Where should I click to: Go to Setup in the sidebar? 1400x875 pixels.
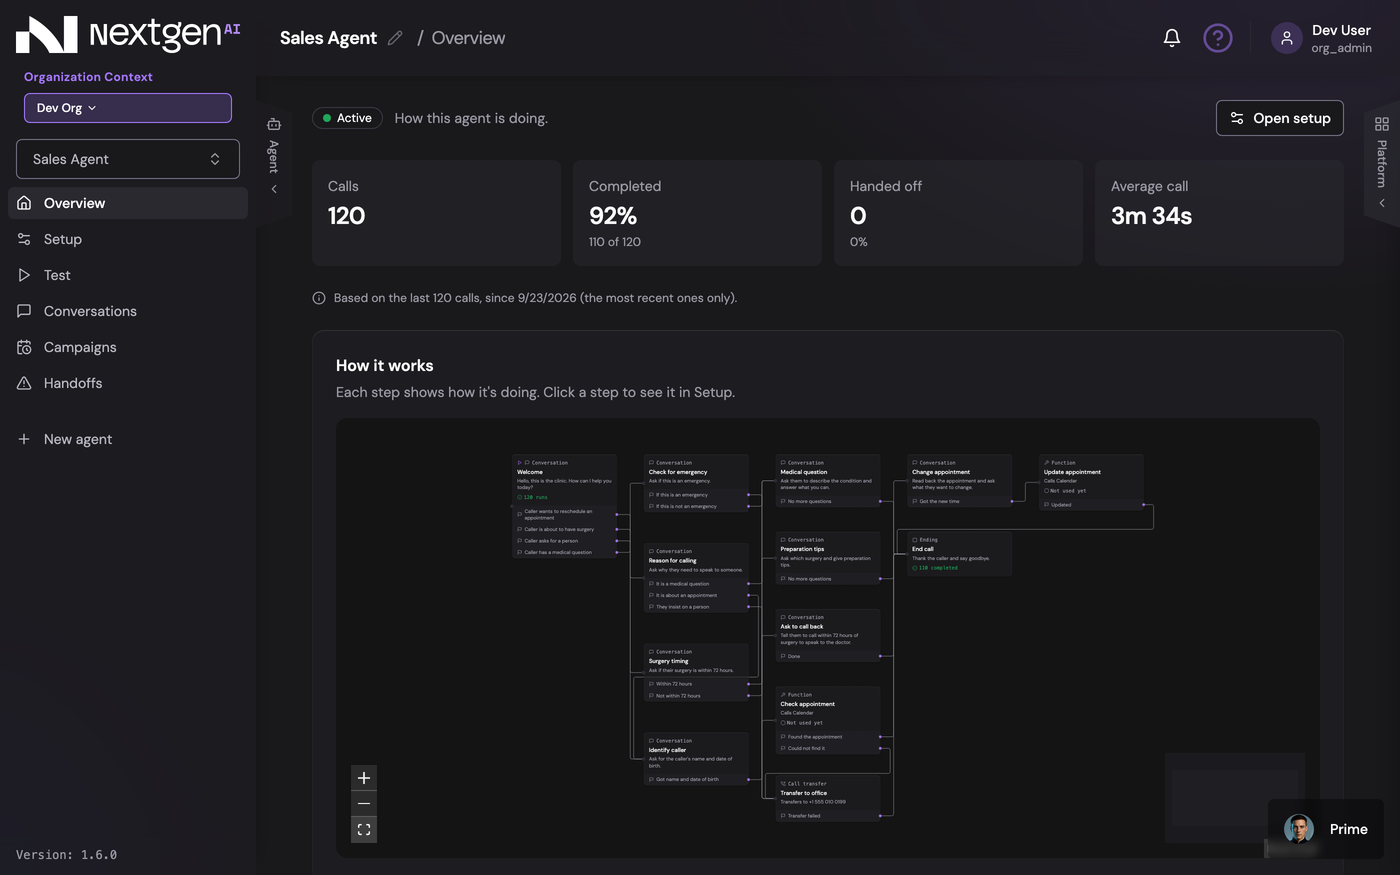tap(128, 239)
